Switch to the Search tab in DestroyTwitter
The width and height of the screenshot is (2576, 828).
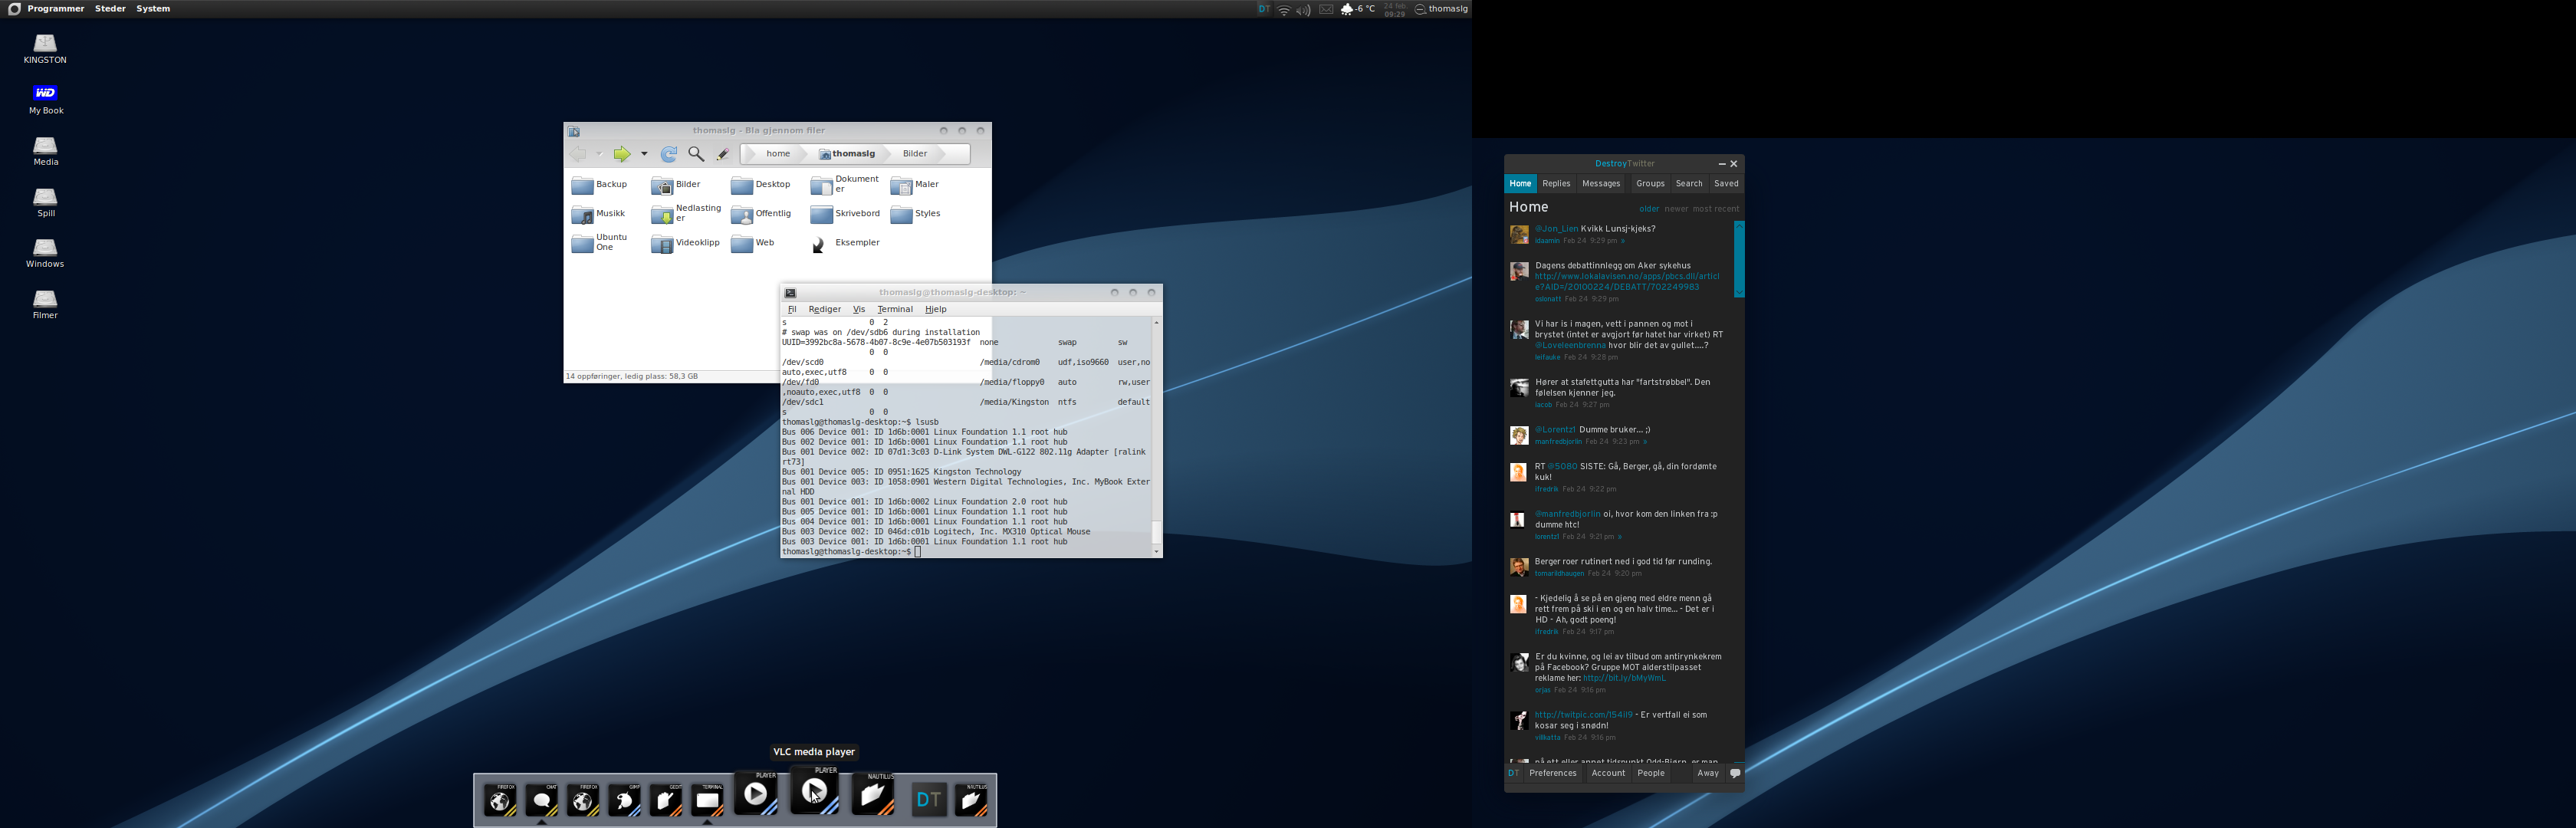pos(1689,184)
